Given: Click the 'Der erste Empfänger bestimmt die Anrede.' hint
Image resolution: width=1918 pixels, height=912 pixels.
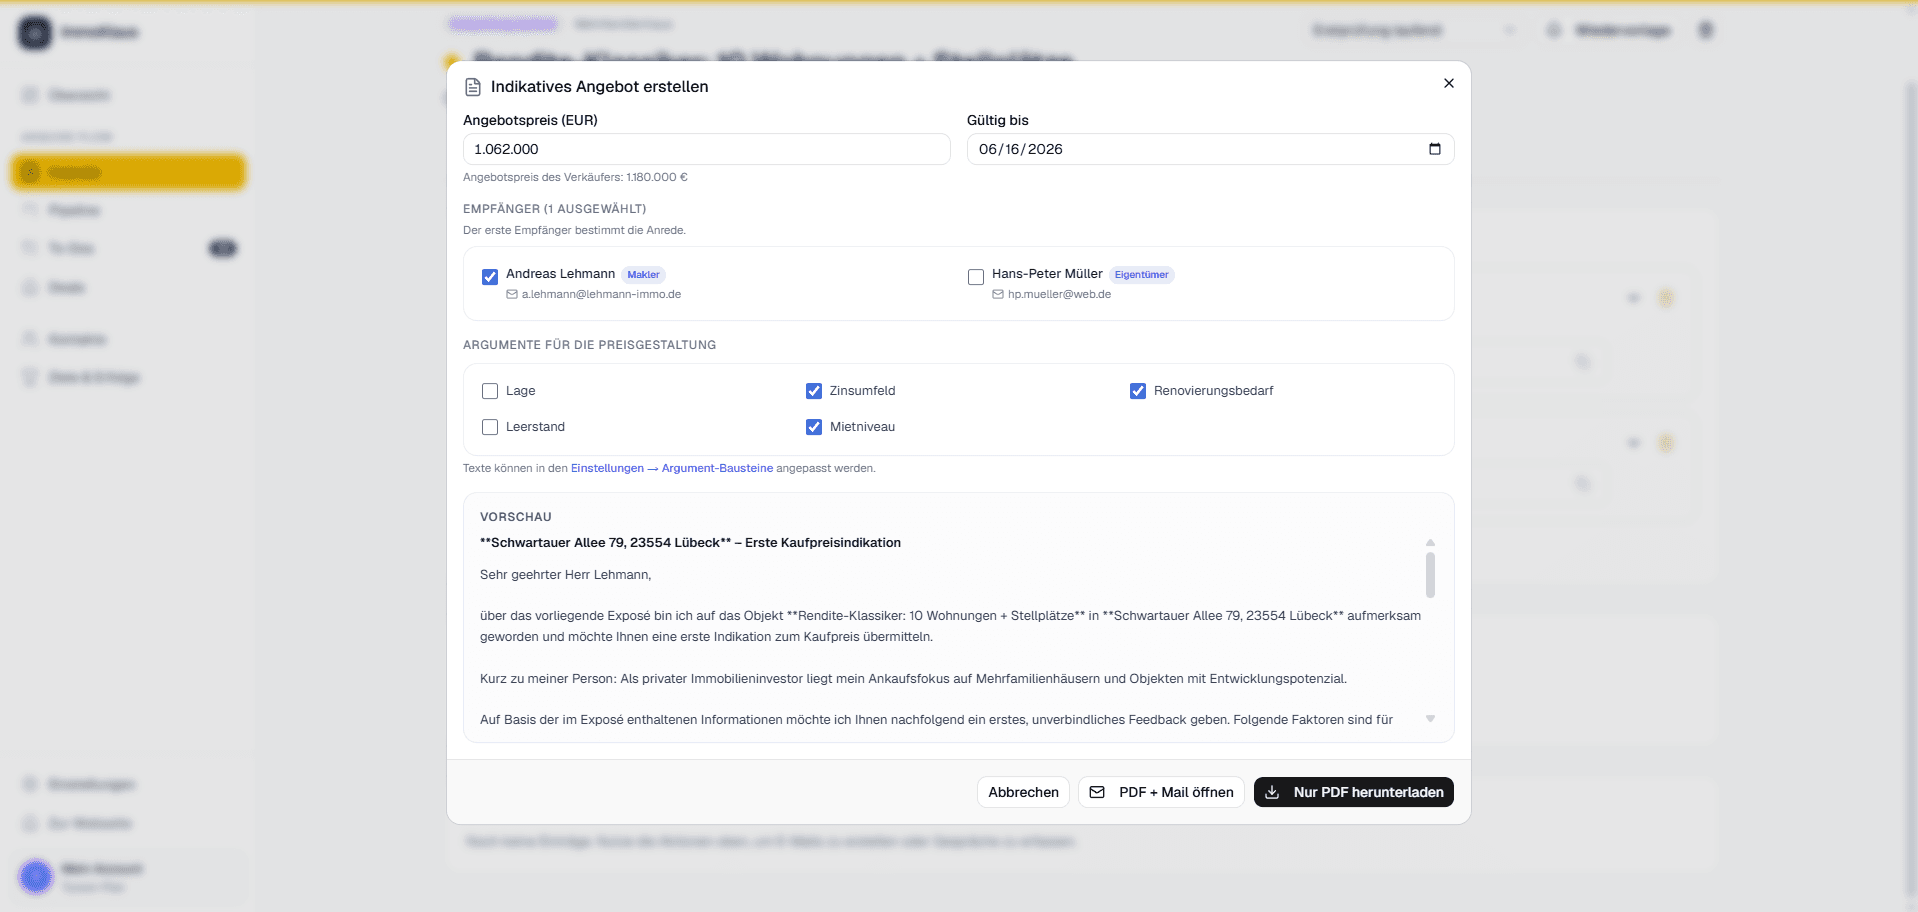Looking at the screenshot, I should [574, 230].
